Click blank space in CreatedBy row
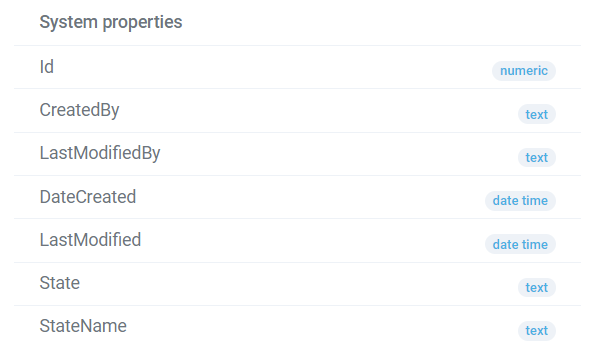 (316, 111)
